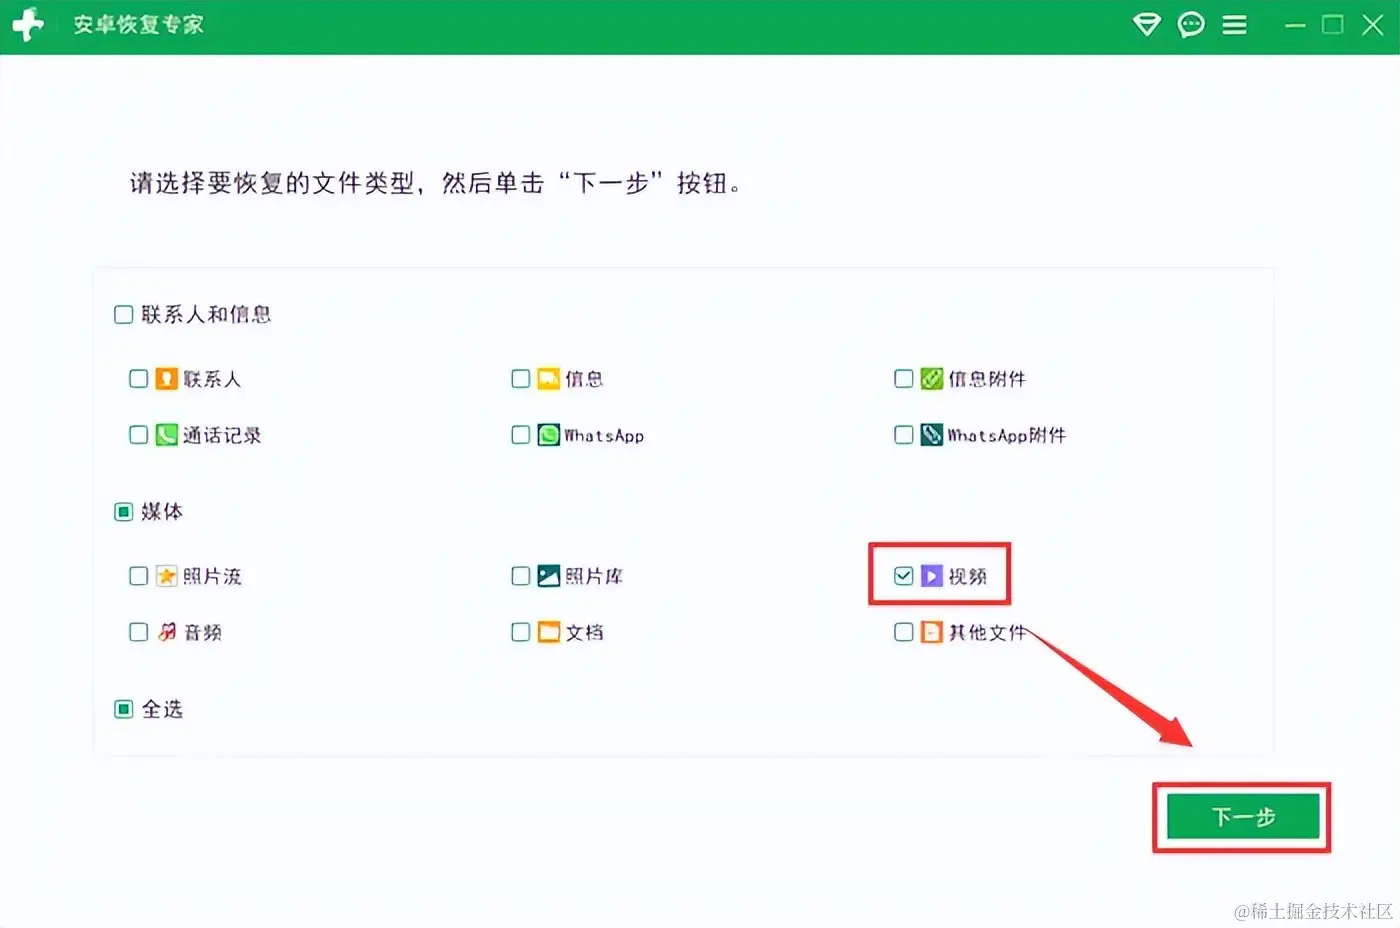Screen dimensions: 1400x928
Task: Click the 联系人和信息 label text
Action: [206, 315]
